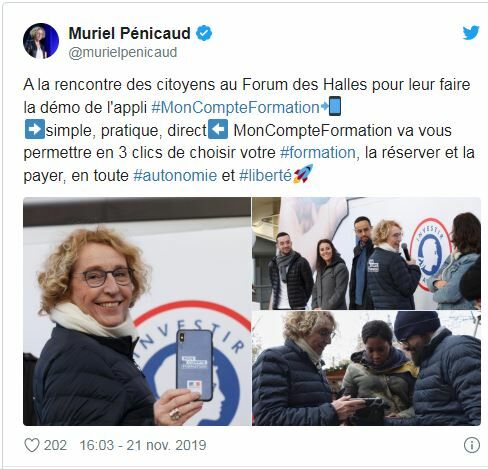
Task: Open the photo with microphone speech
Action: click(366, 253)
